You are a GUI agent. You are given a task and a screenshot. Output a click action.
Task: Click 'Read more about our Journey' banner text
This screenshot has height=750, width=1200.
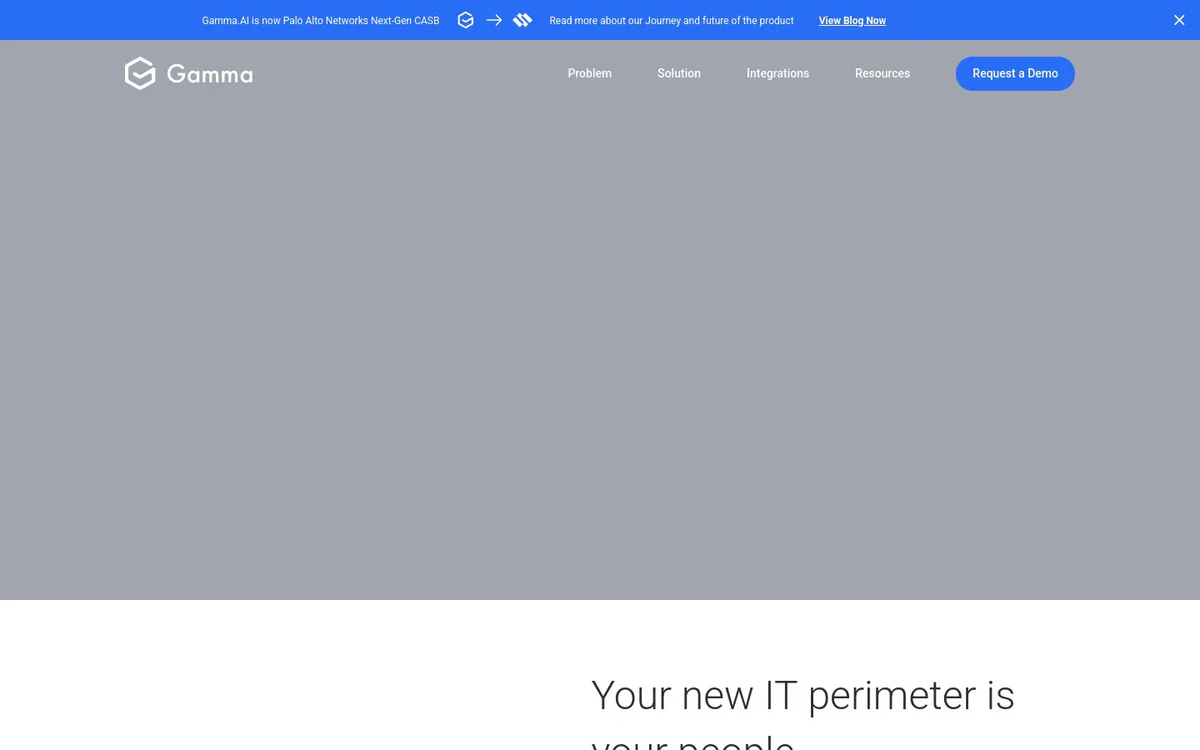click(x=672, y=20)
